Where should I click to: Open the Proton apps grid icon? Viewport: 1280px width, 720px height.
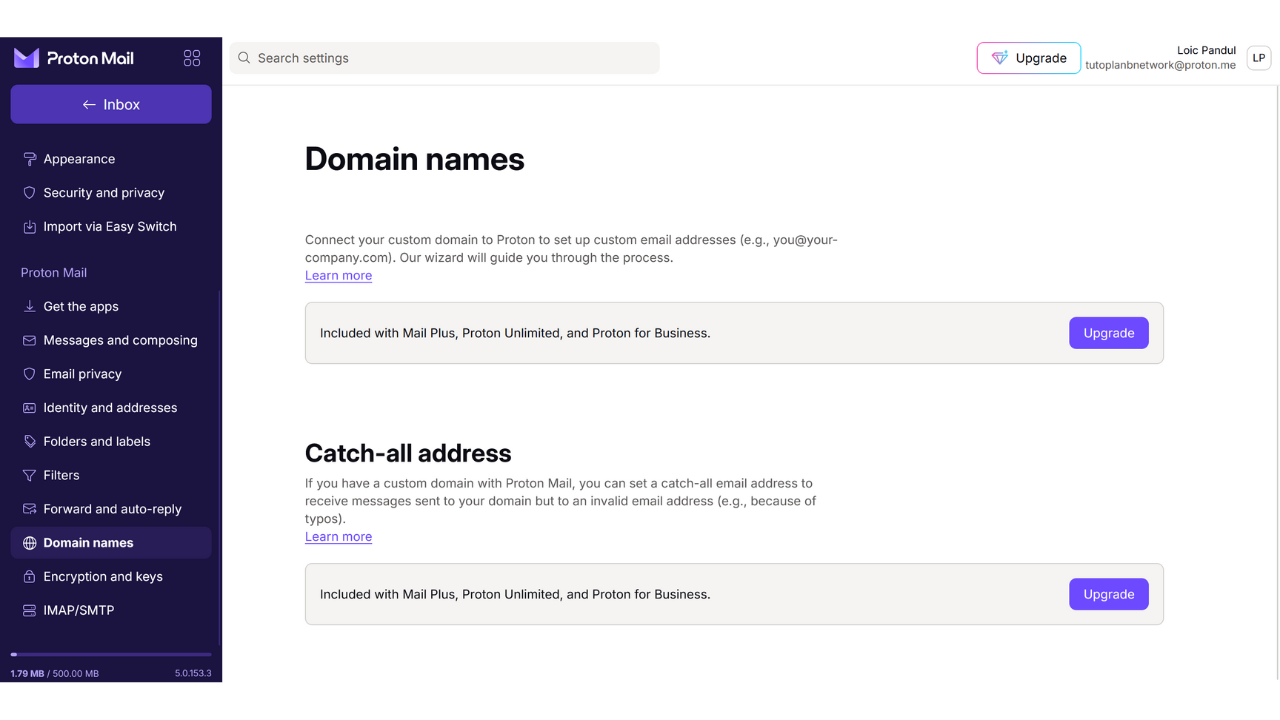click(192, 58)
